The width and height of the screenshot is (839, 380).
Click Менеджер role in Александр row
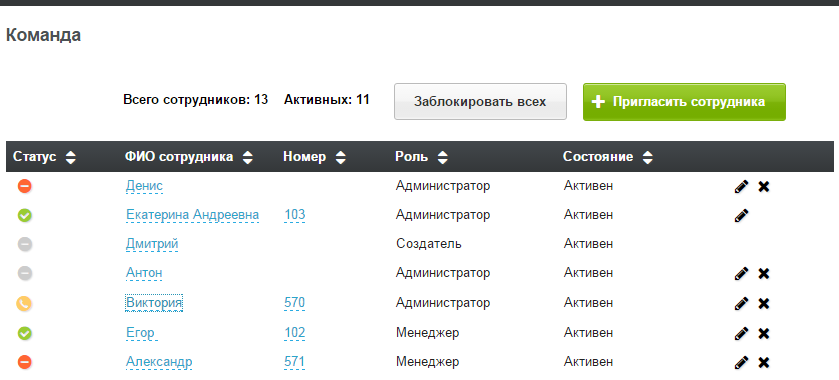428,362
